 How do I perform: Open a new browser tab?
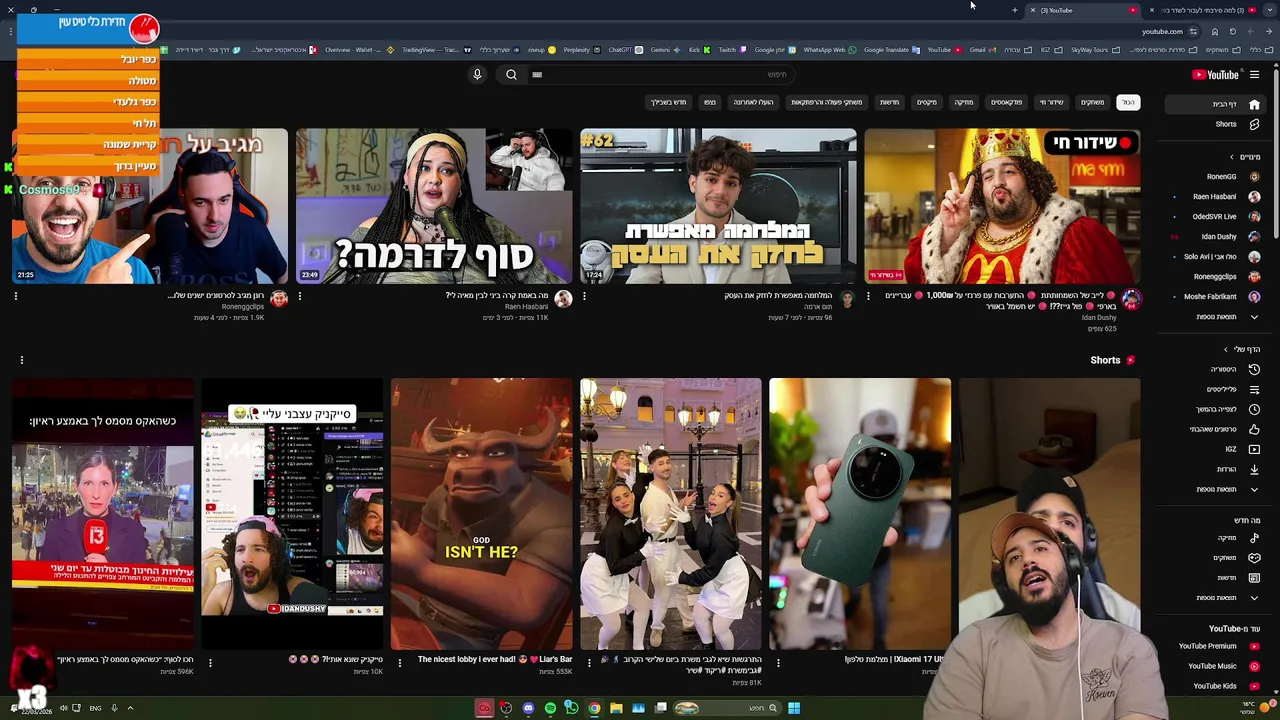(x=1014, y=10)
